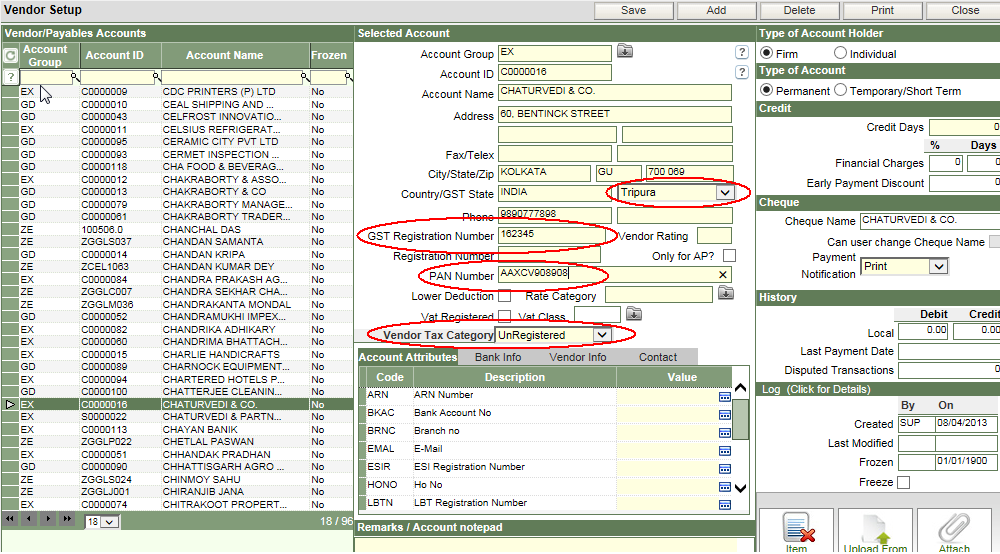Select vendor row CDC PRINTERS (P) LTD
Viewport: 1000px width, 554px height.
point(177,92)
